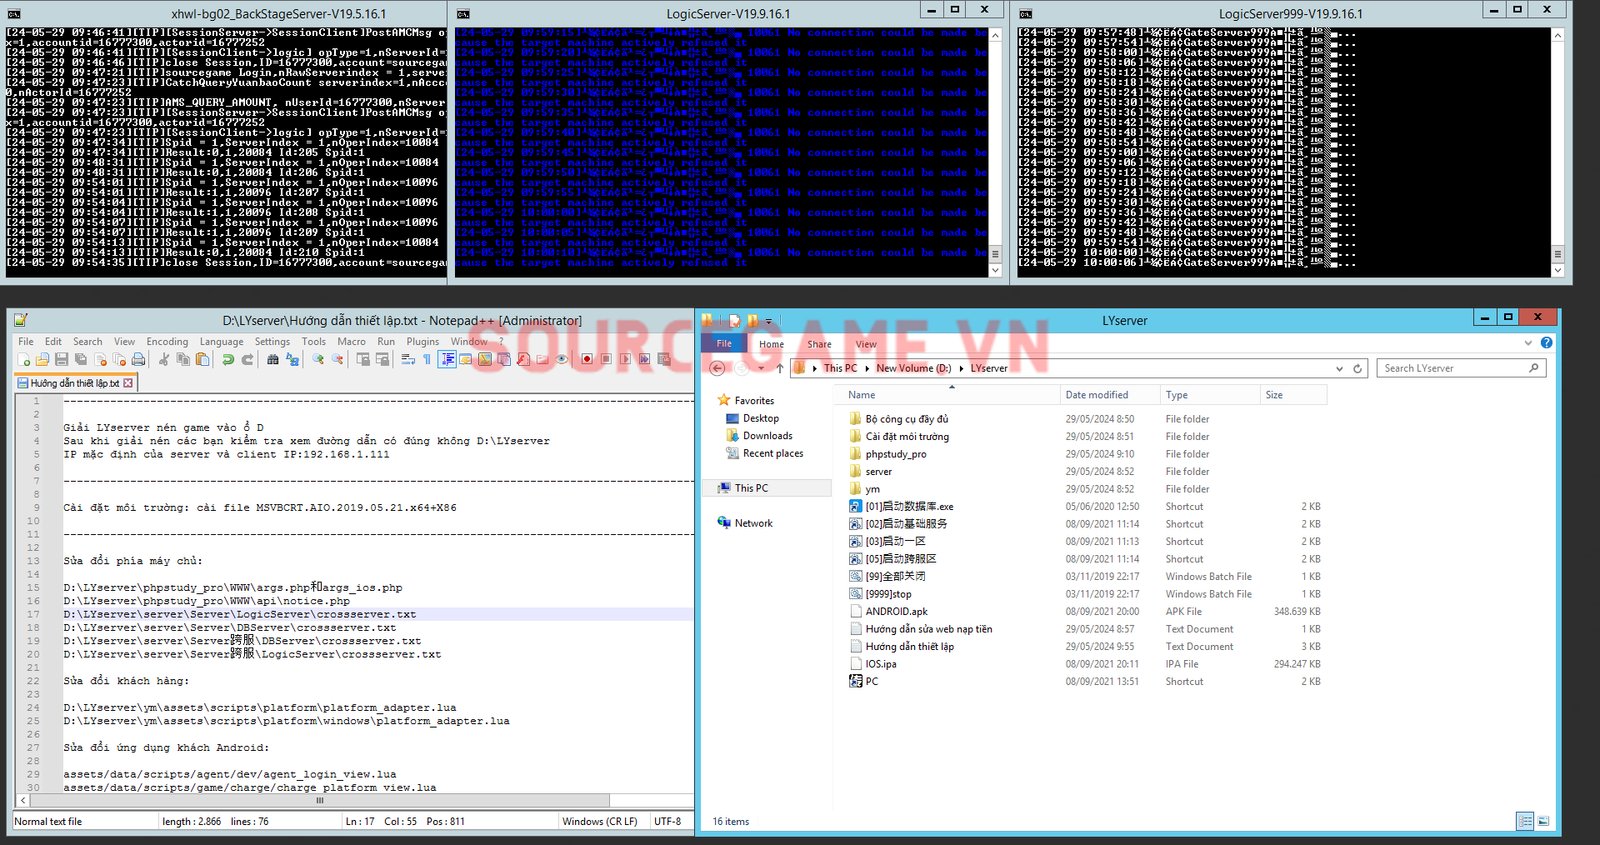Open Find using the binoculars icon
The width and height of the screenshot is (1600, 845).
272,360
